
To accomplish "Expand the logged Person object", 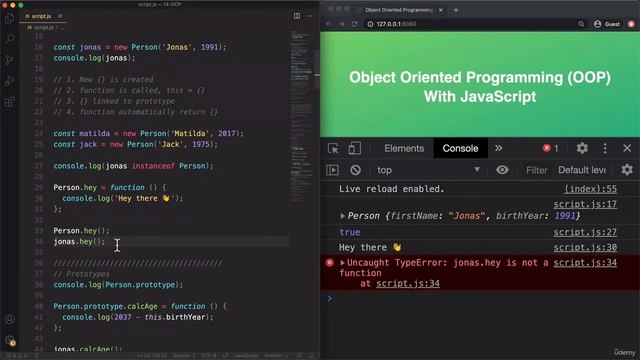I will pyautogui.click(x=342, y=216).
